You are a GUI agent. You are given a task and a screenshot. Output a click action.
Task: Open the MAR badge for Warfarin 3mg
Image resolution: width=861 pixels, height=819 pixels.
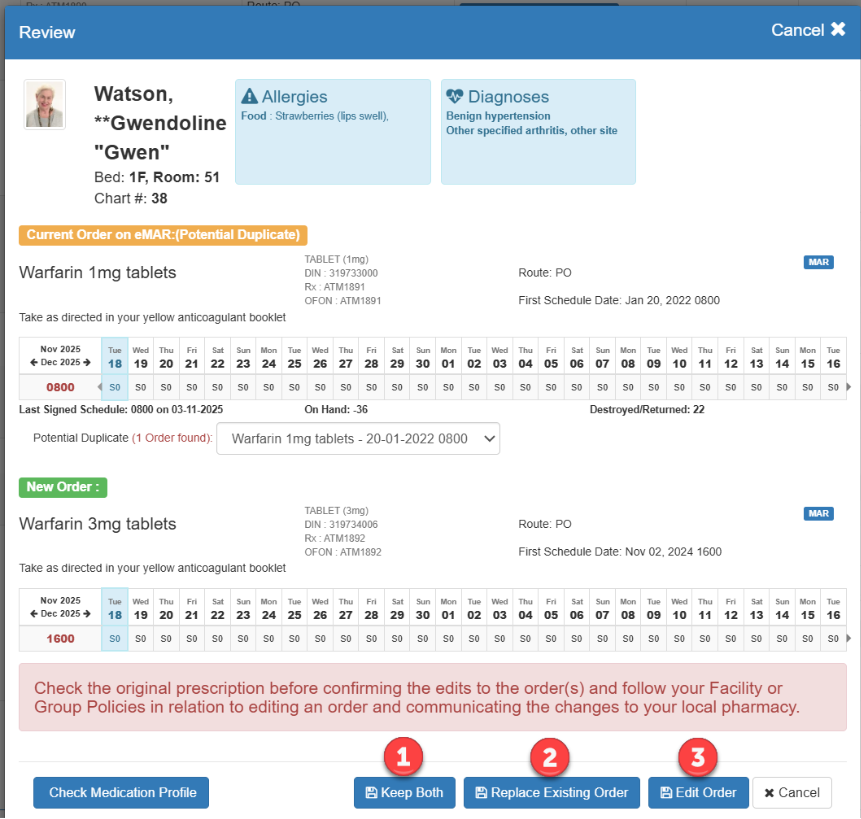(818, 514)
